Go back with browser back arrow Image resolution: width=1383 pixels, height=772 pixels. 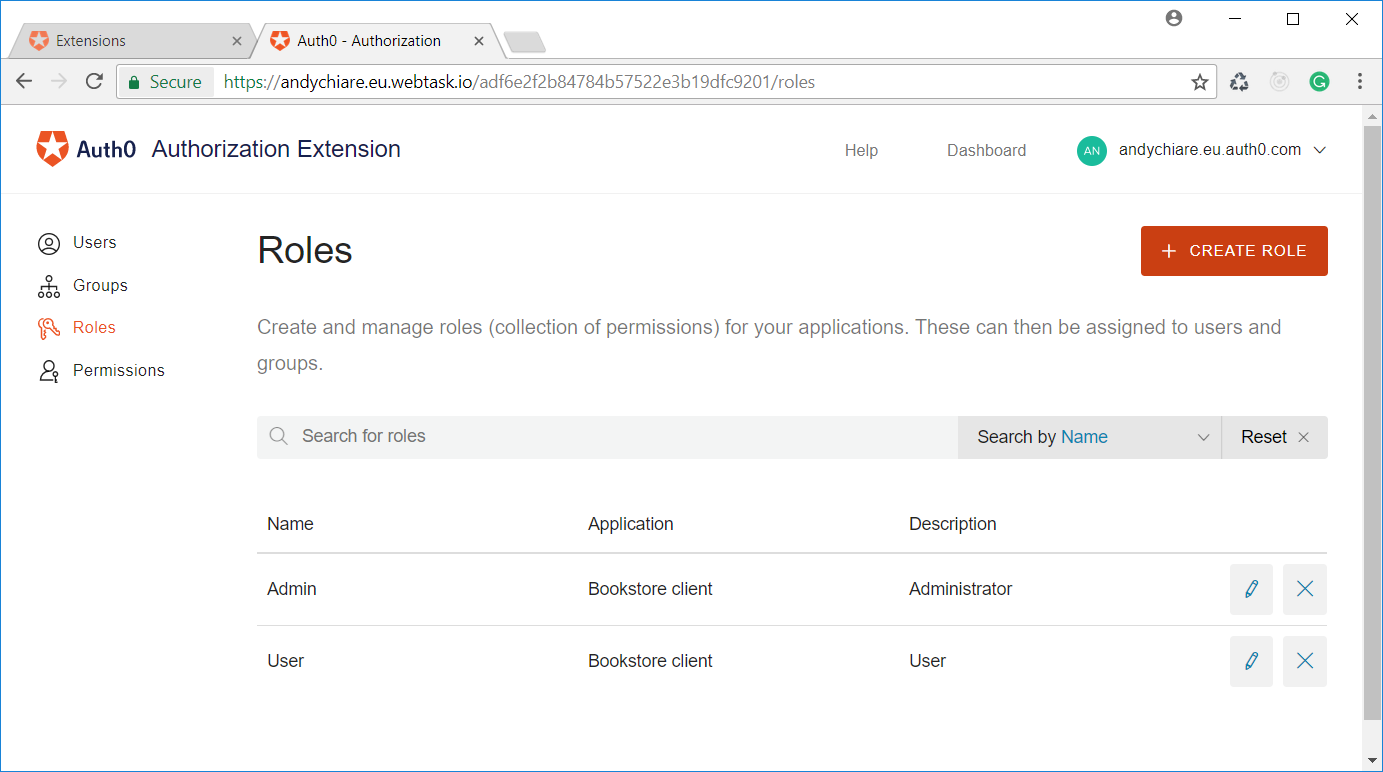[24, 82]
